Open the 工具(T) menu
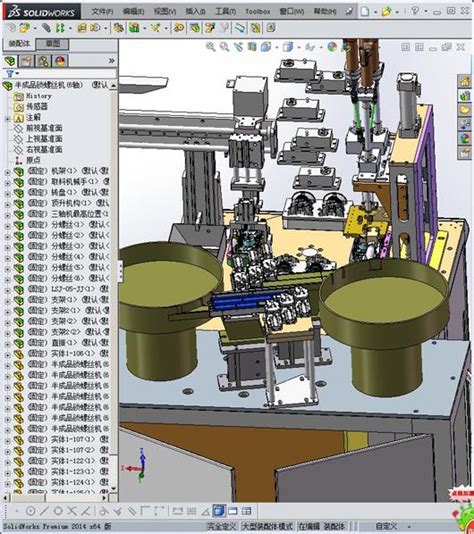This screenshot has height=534, width=474. pos(225,12)
